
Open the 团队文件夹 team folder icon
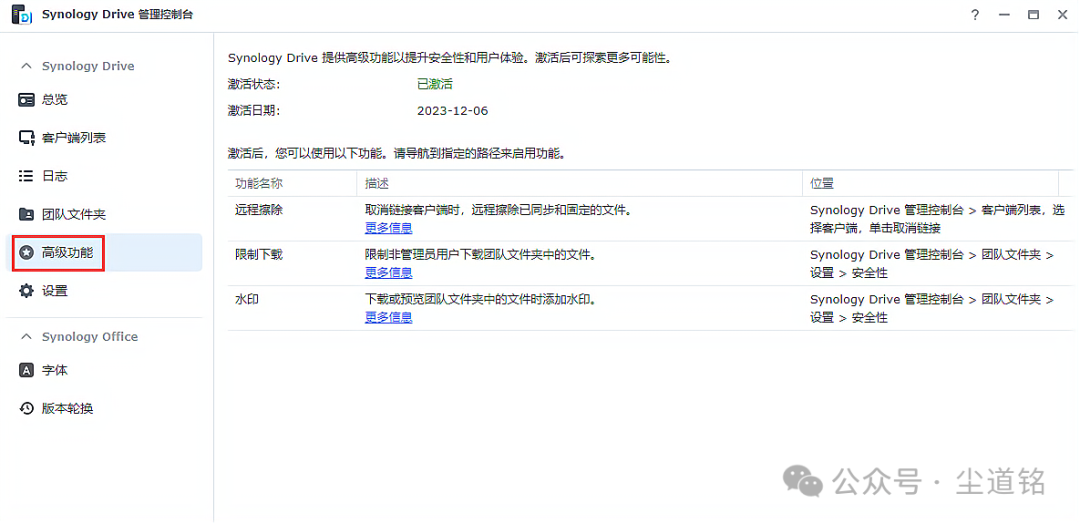(27, 214)
